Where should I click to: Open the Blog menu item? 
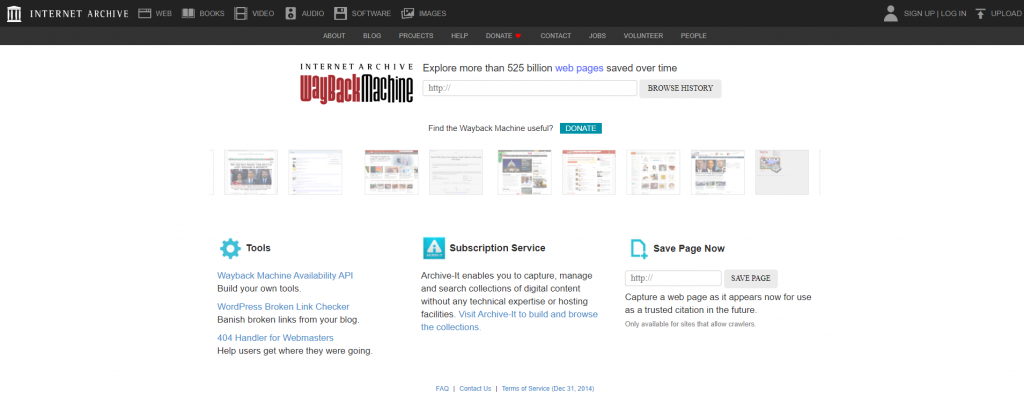[x=372, y=36]
